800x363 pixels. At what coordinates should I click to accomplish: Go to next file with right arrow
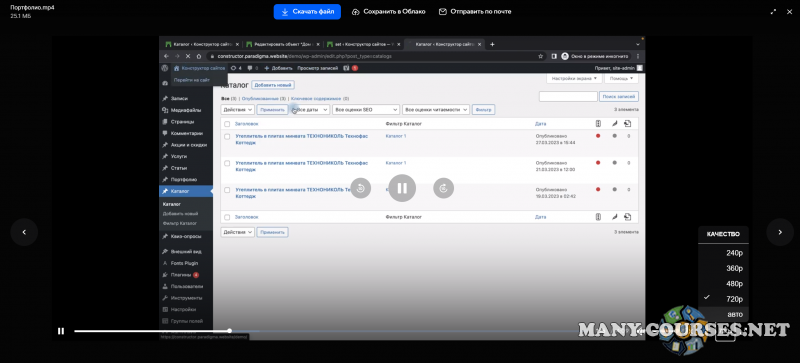[780, 232]
